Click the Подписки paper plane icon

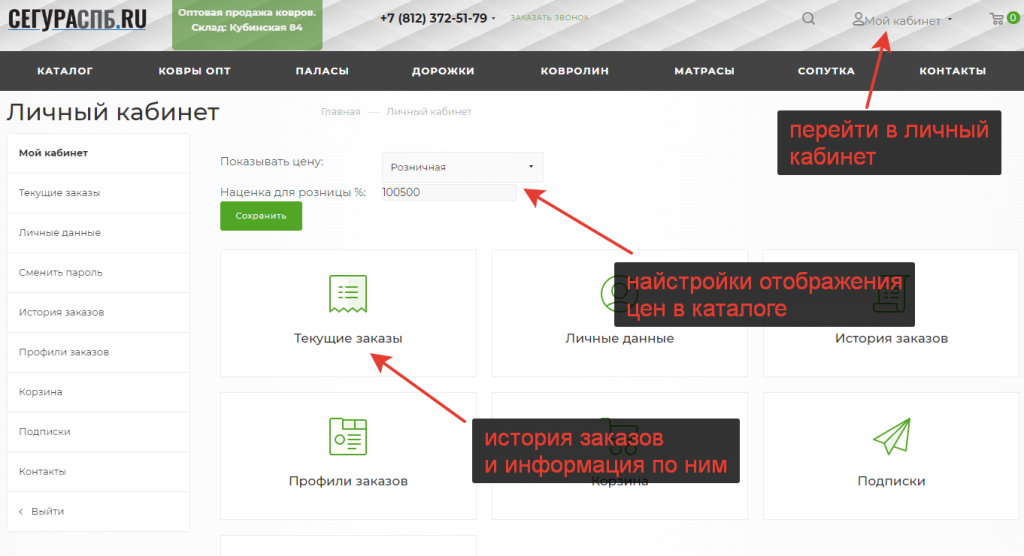(890, 436)
